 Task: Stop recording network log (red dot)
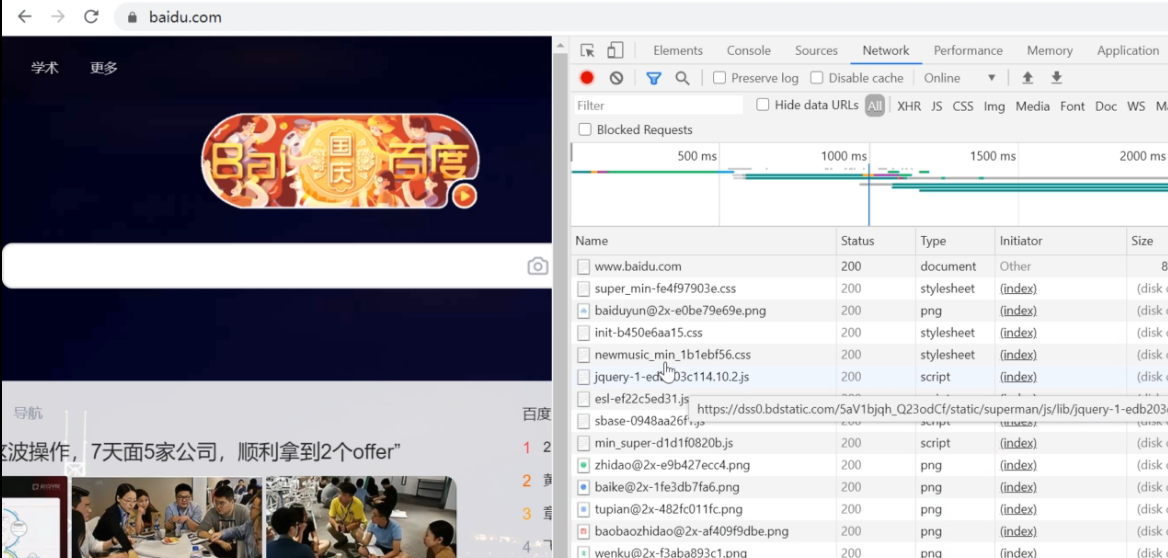pyautogui.click(x=587, y=77)
